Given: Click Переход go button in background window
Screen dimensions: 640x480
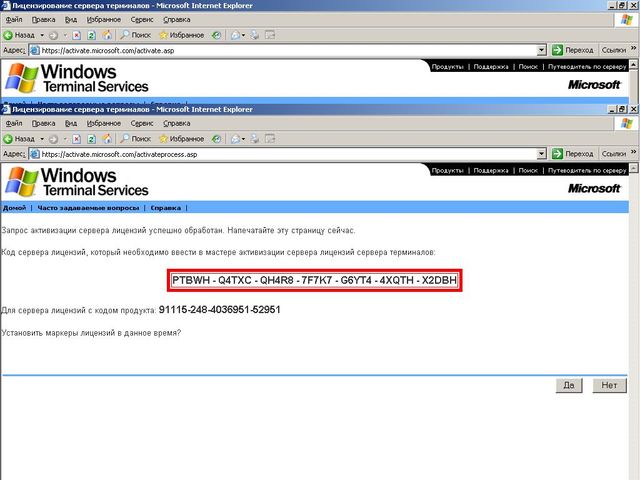Looking at the screenshot, I should pos(572,50).
